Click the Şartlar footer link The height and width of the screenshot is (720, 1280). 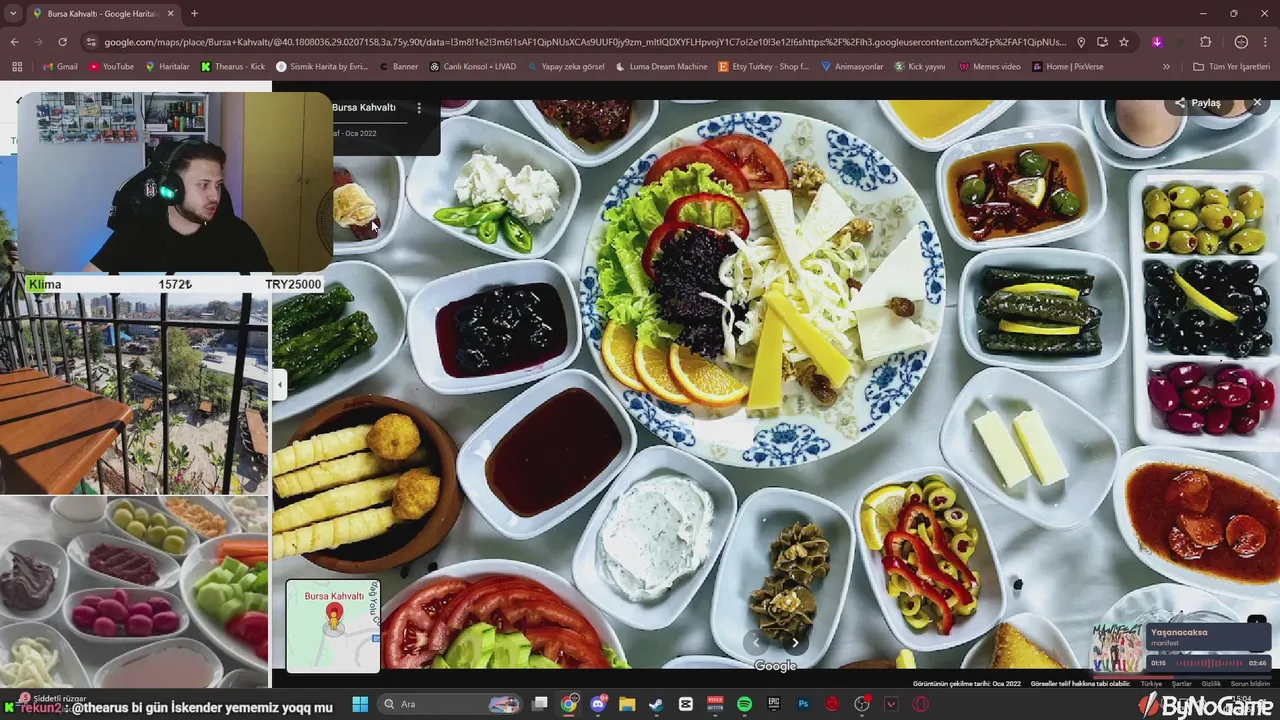coord(1182,684)
